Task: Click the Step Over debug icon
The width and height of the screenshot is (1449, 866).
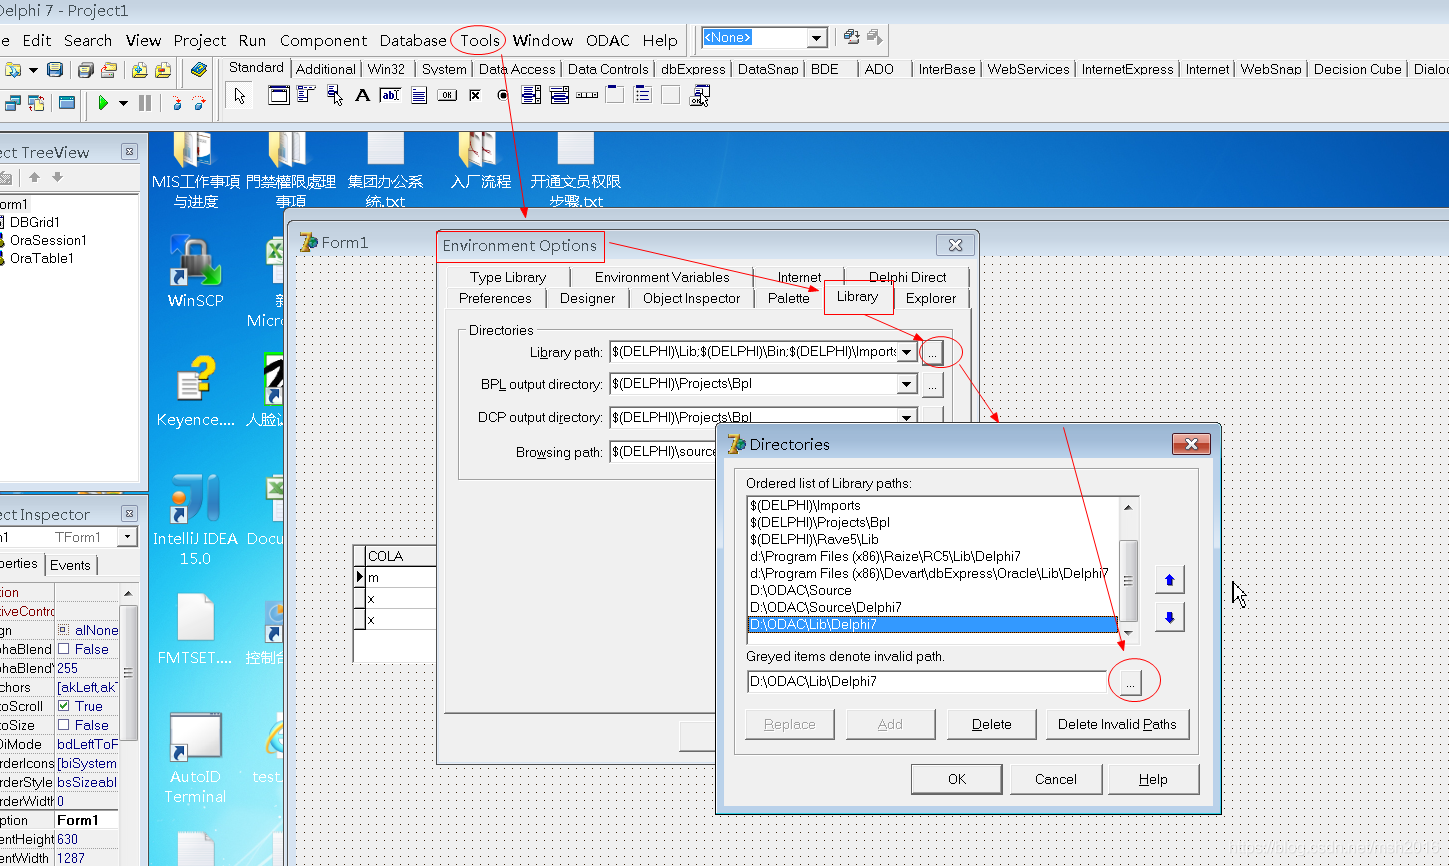Action: 199,103
